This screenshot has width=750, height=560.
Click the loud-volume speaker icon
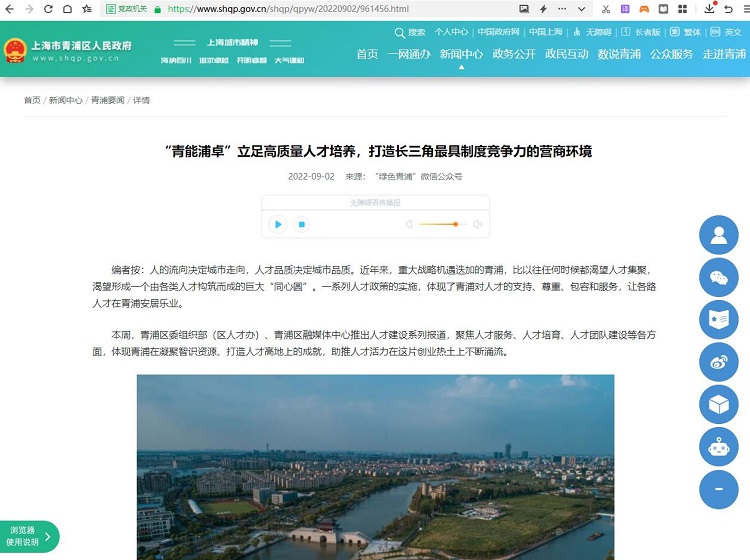pyautogui.click(x=479, y=225)
